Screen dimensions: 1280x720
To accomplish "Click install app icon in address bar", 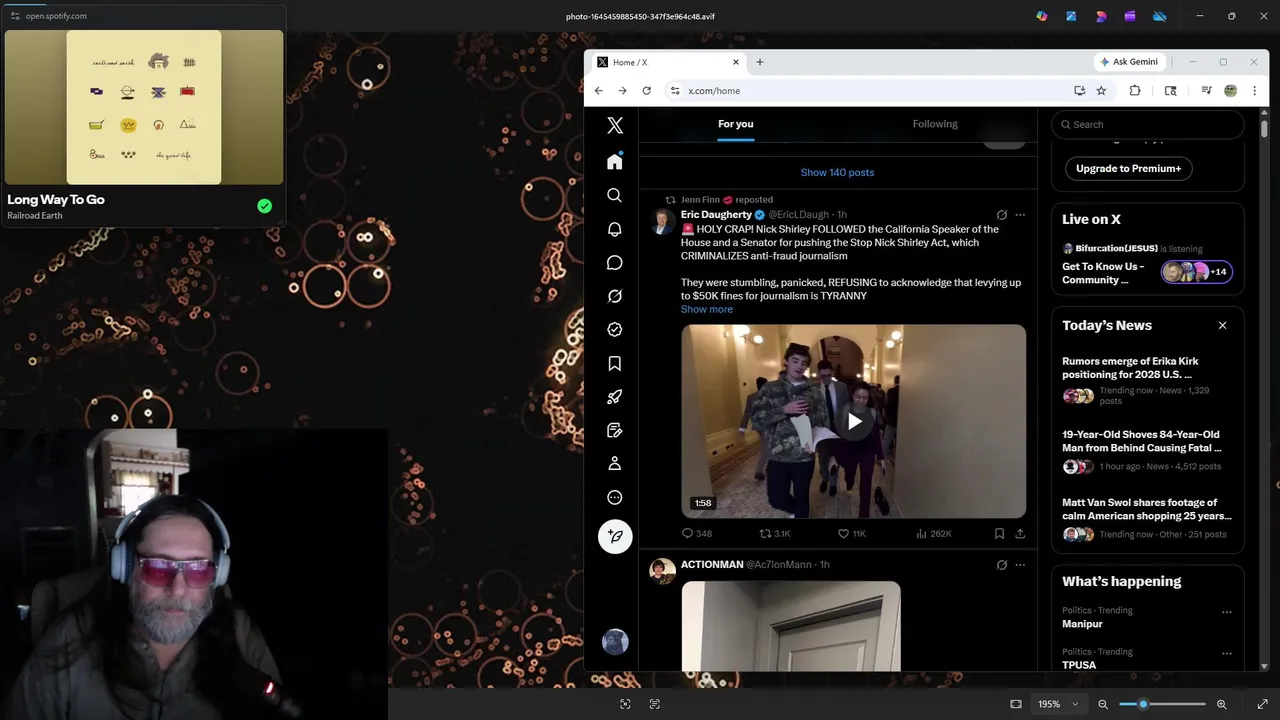I will 1079,91.
